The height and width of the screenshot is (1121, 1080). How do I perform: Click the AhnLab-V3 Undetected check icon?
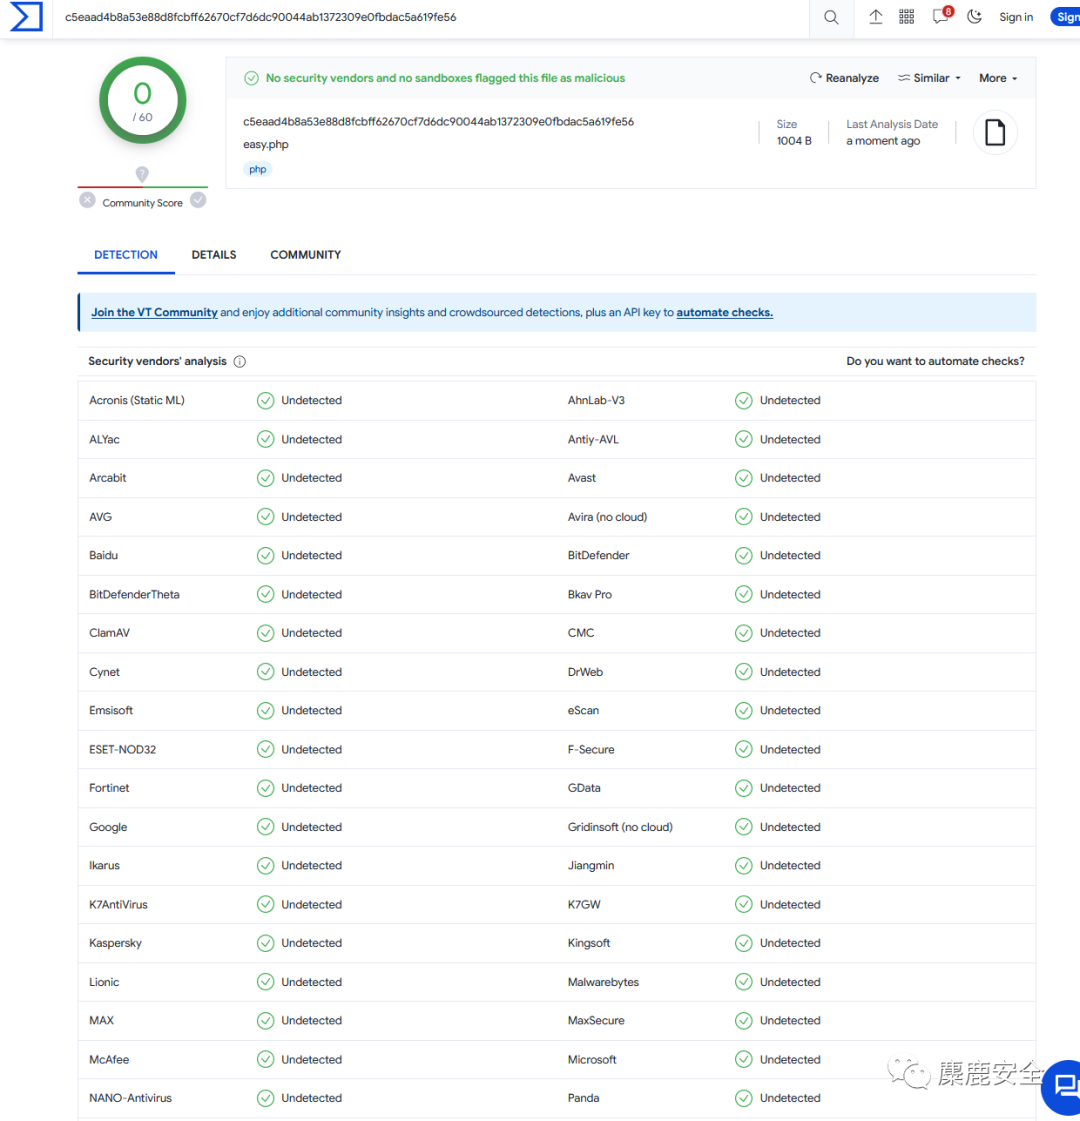tap(743, 400)
